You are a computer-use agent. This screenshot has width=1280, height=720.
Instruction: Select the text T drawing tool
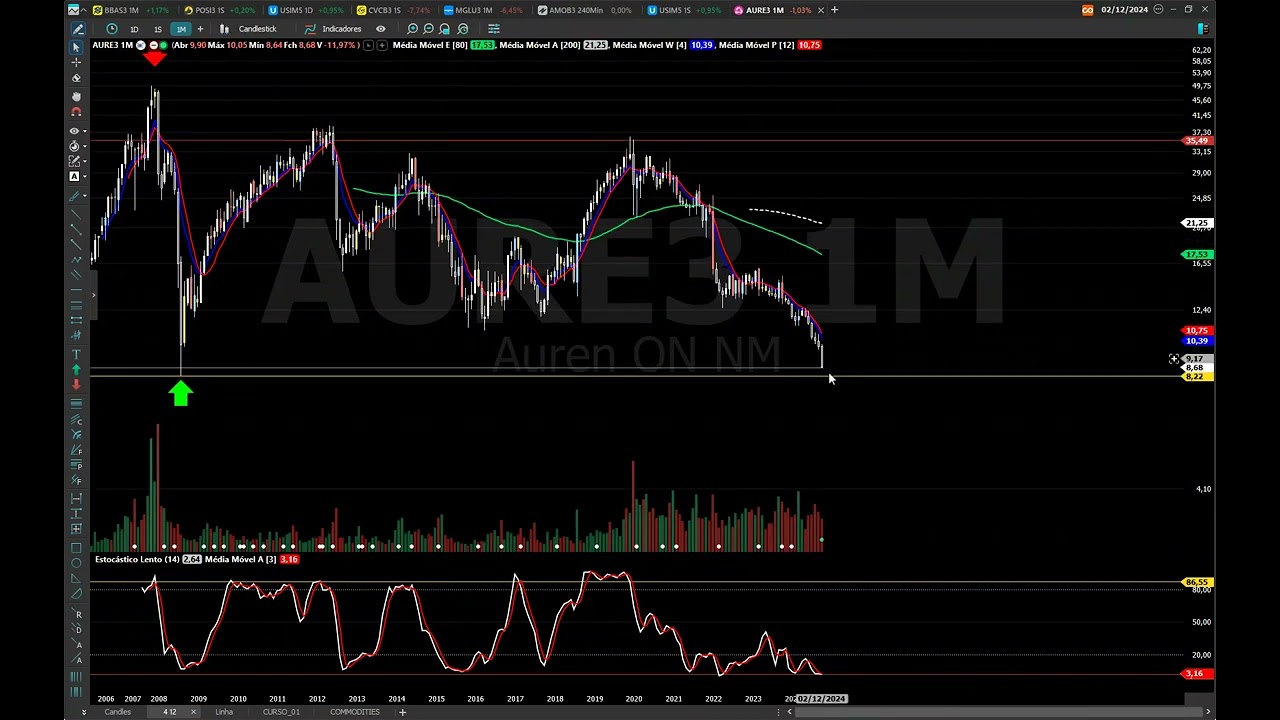pos(76,355)
